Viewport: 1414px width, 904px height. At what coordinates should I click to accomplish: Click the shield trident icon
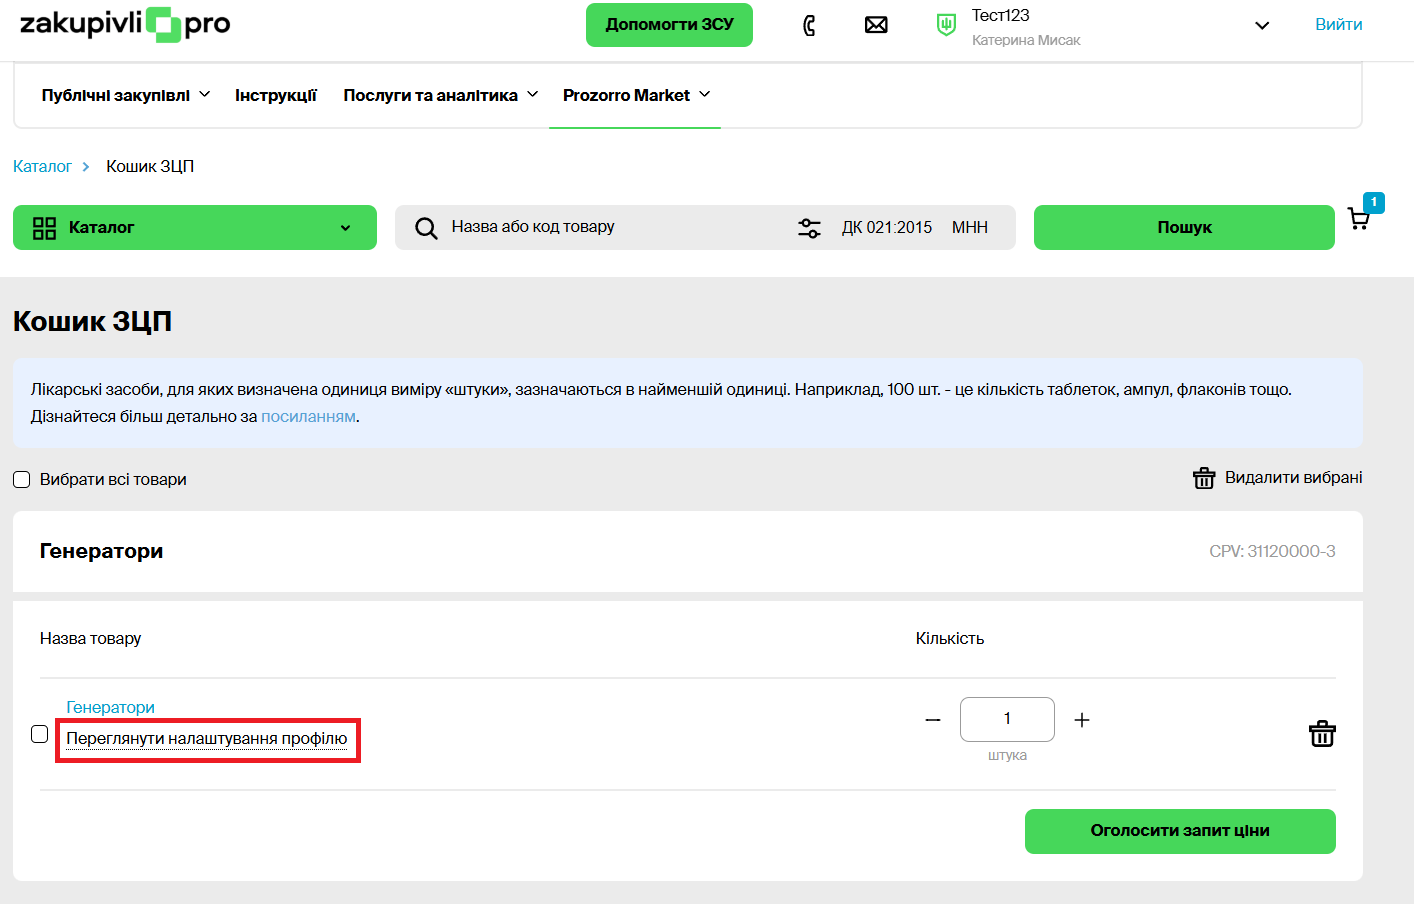coord(945,25)
